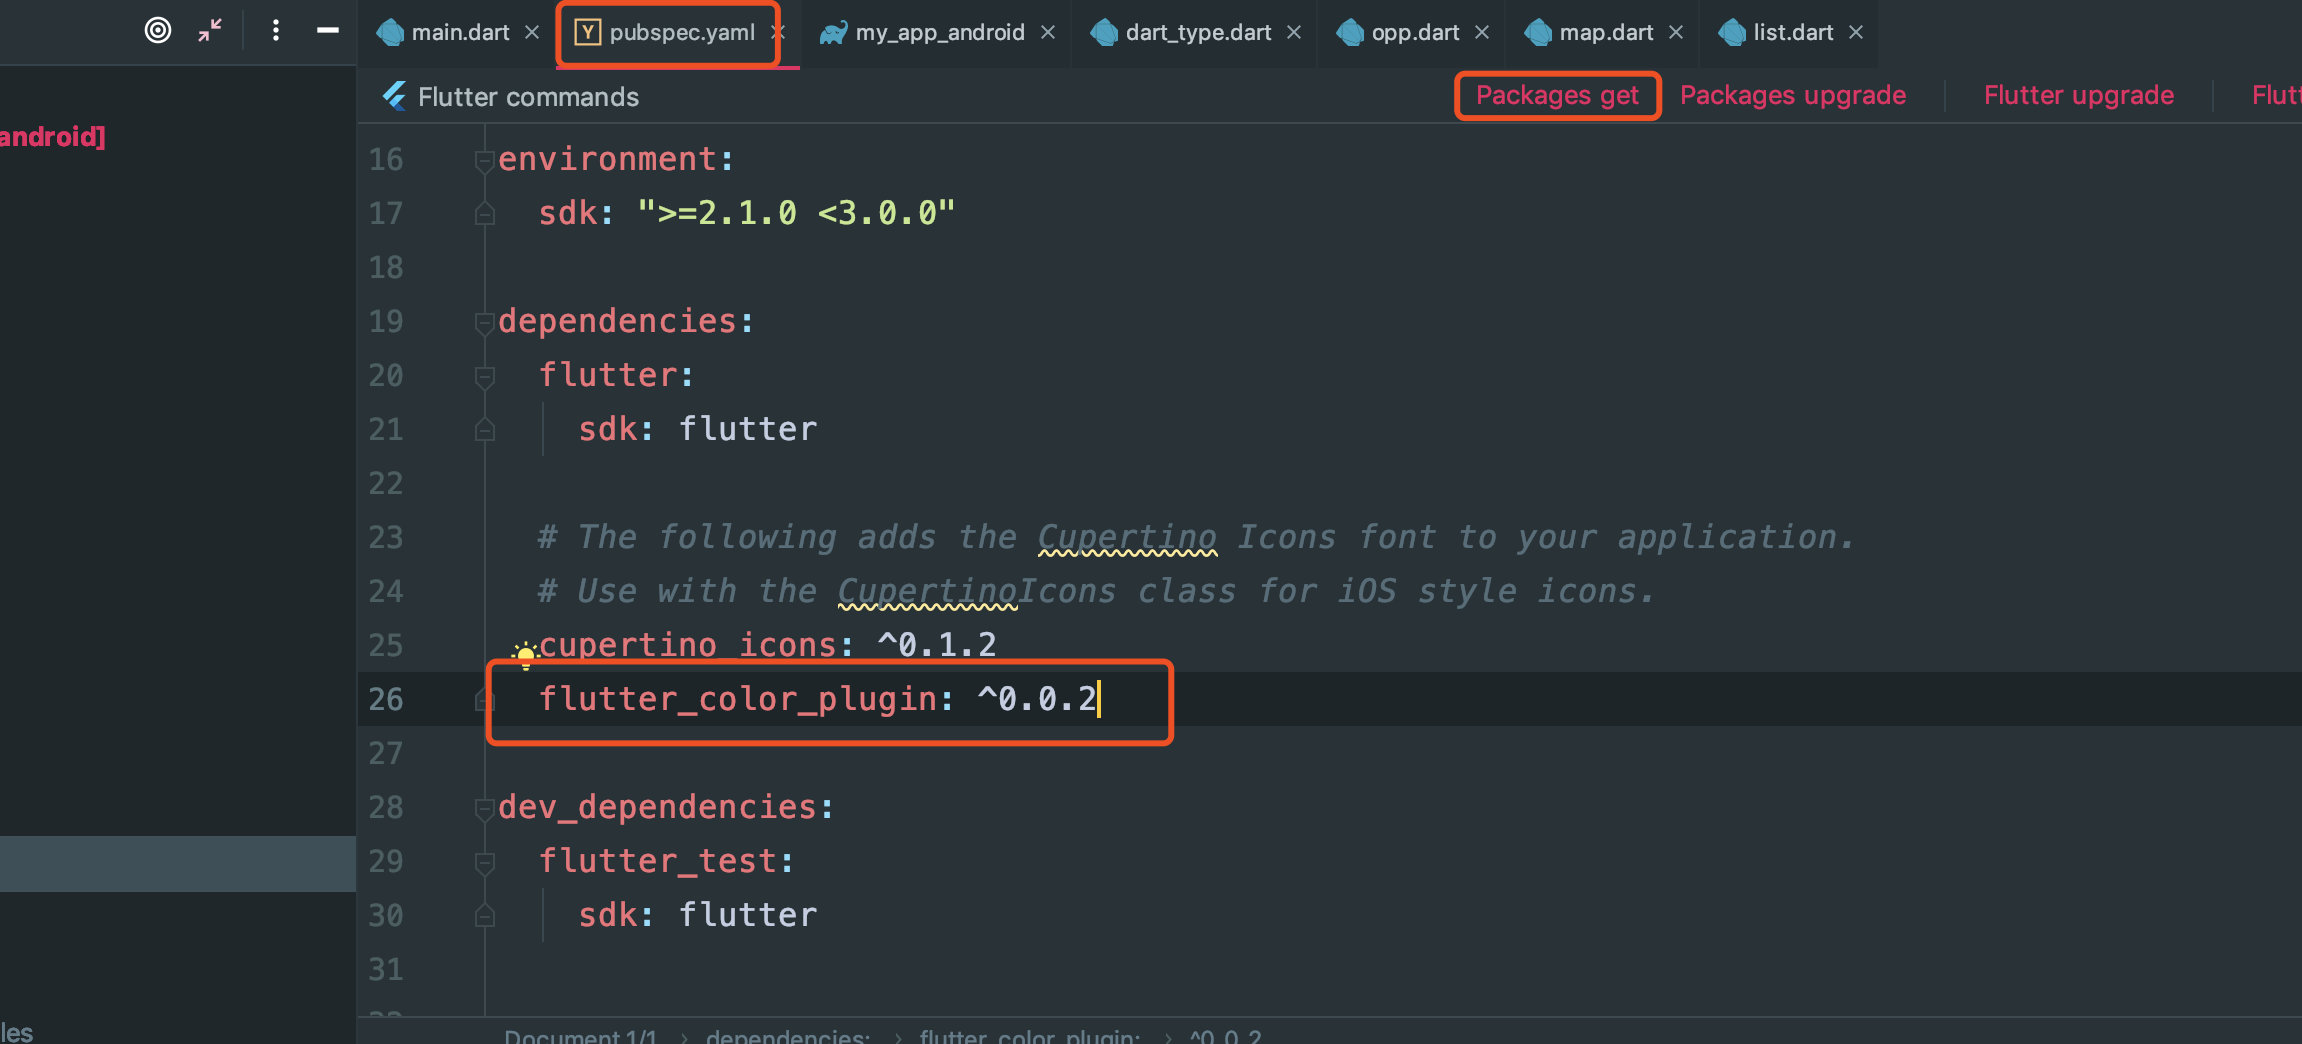Viewport: 2302px width, 1044px height.
Task: Click the line number 19 gutter
Action: click(386, 321)
